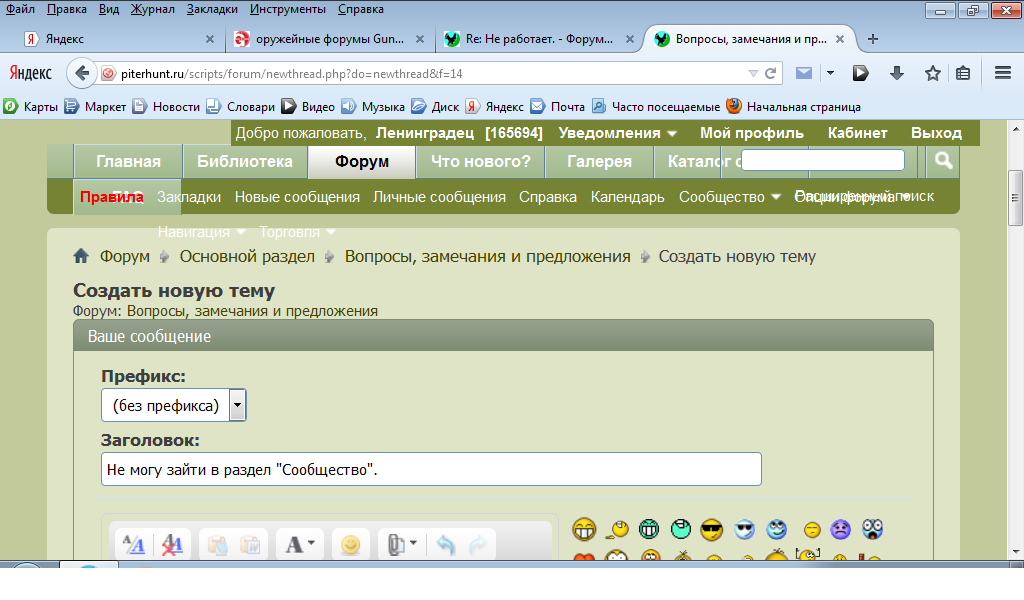Go to the Библиотека section
Viewport: 1024px width, 600px height.
pyautogui.click(x=245, y=162)
